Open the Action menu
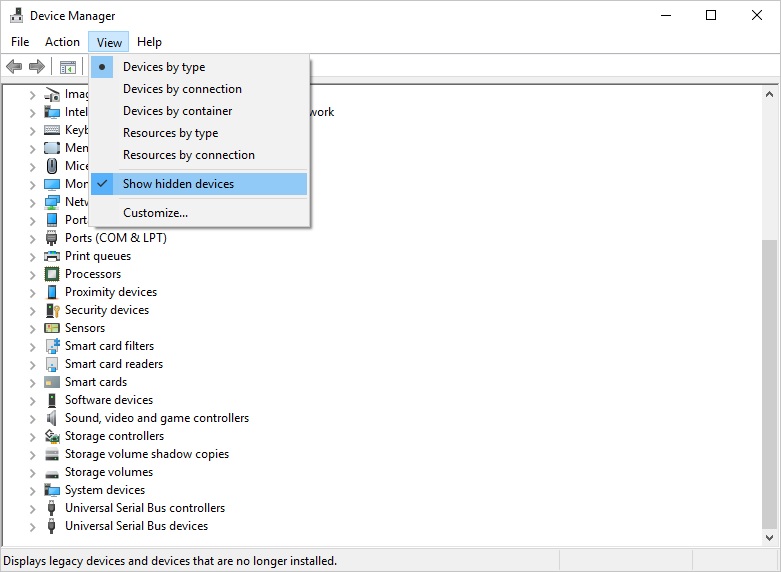Image resolution: width=781 pixels, height=572 pixels. tap(62, 42)
